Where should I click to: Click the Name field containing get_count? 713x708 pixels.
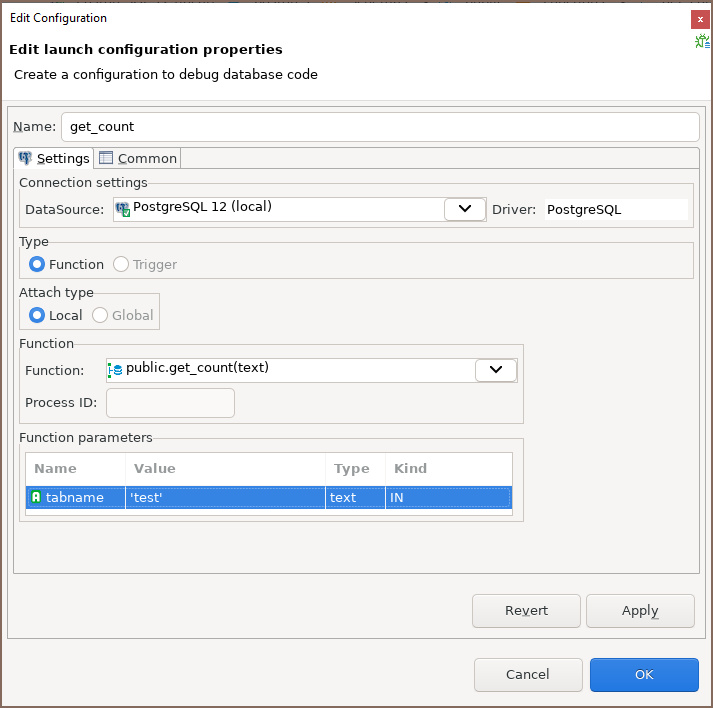click(380, 127)
